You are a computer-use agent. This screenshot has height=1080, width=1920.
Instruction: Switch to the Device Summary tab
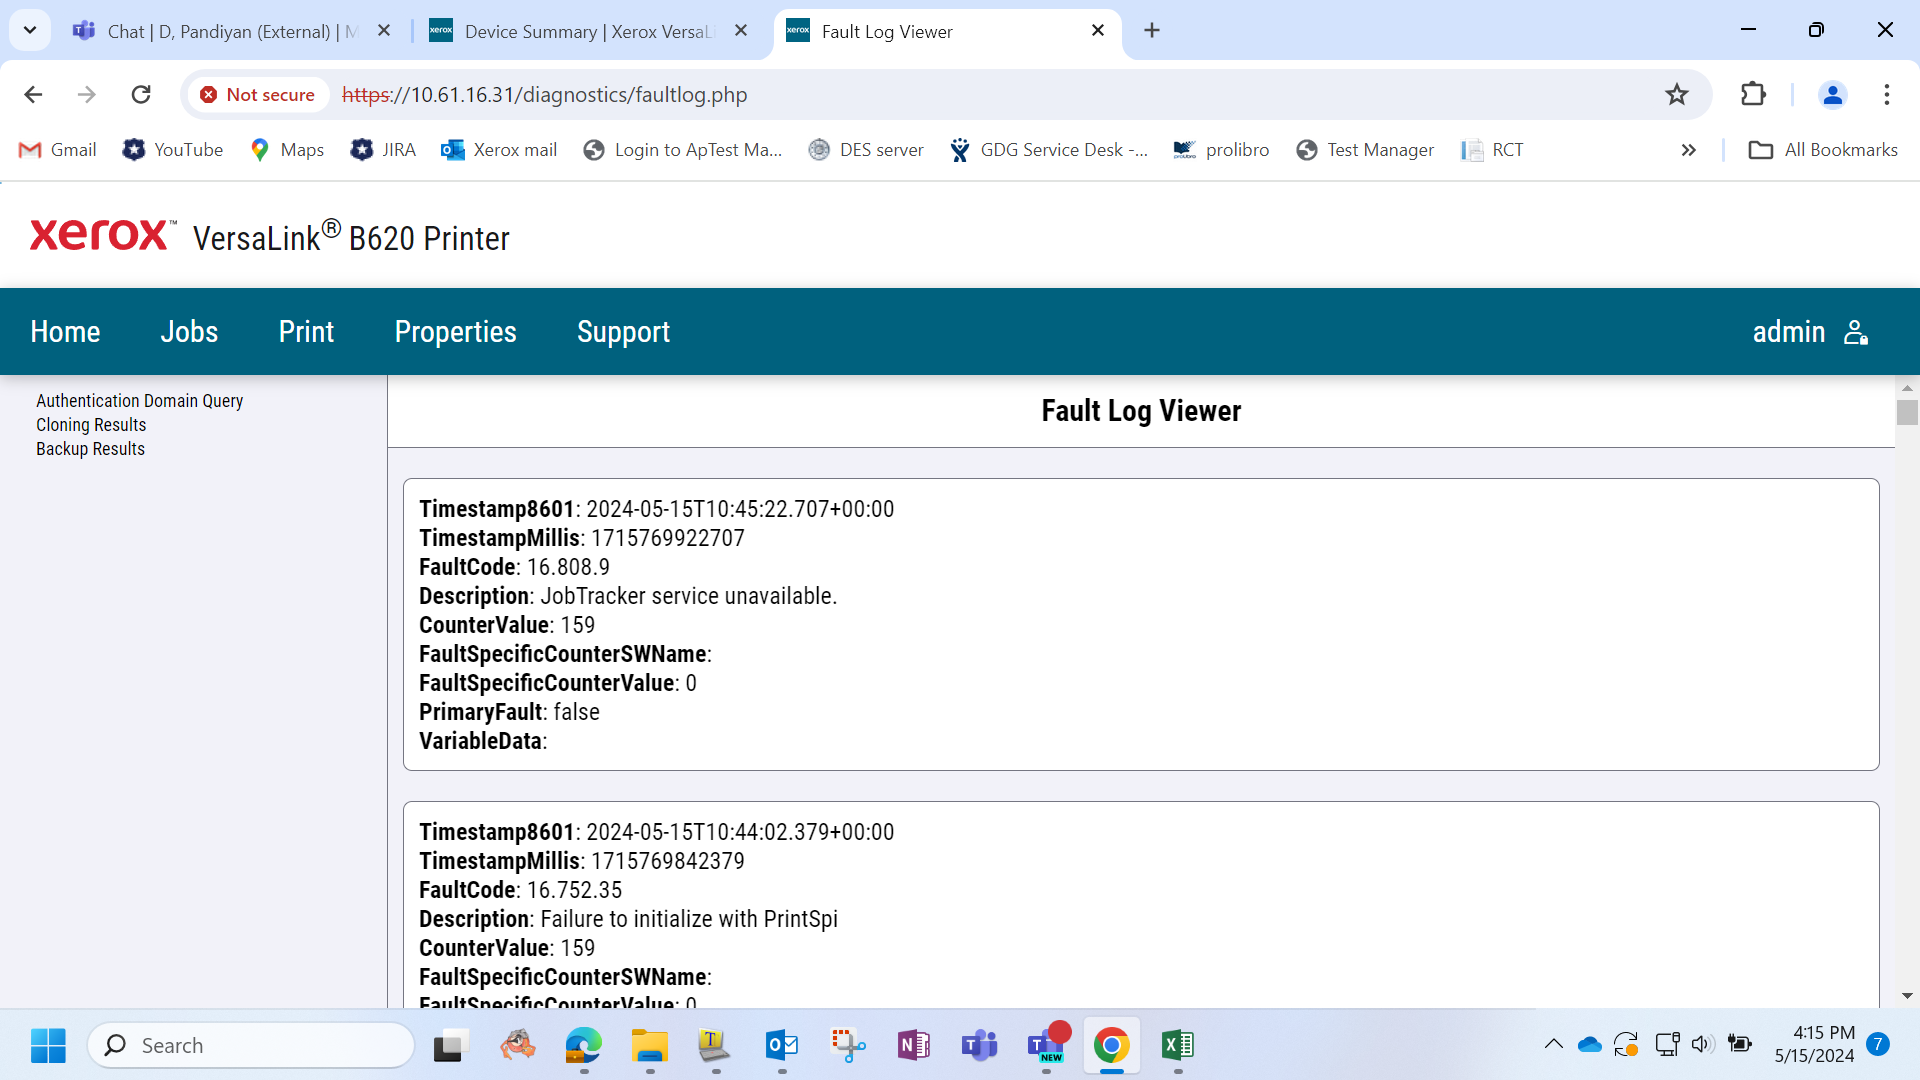[590, 31]
